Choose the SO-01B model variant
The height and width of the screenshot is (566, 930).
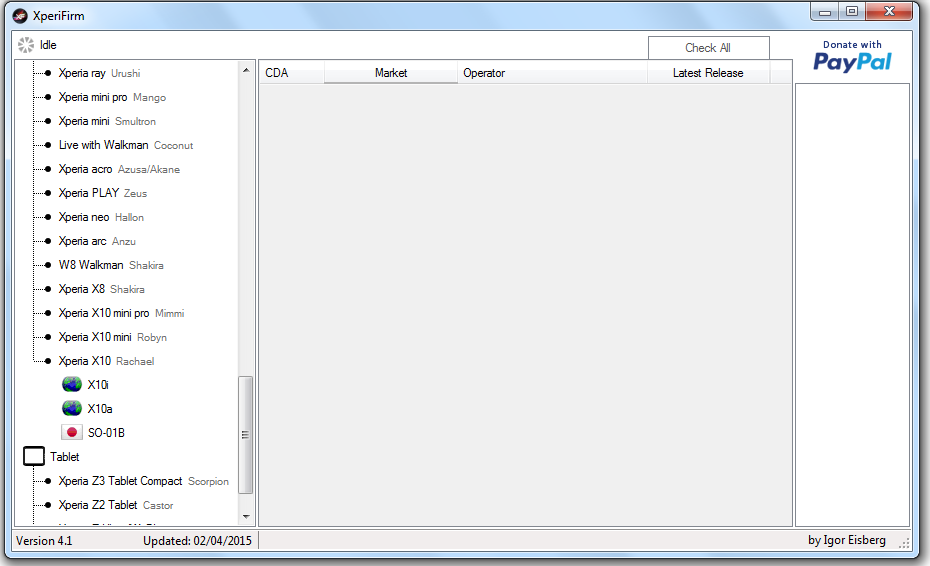pos(106,433)
